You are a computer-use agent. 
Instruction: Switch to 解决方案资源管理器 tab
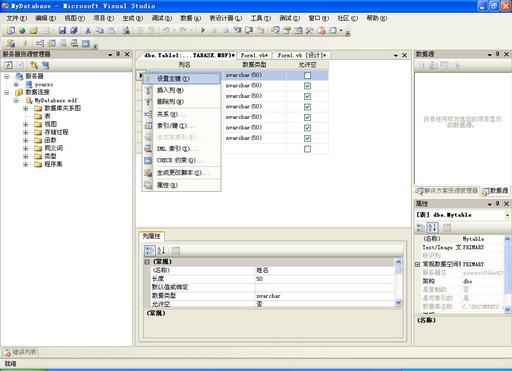(x=447, y=191)
